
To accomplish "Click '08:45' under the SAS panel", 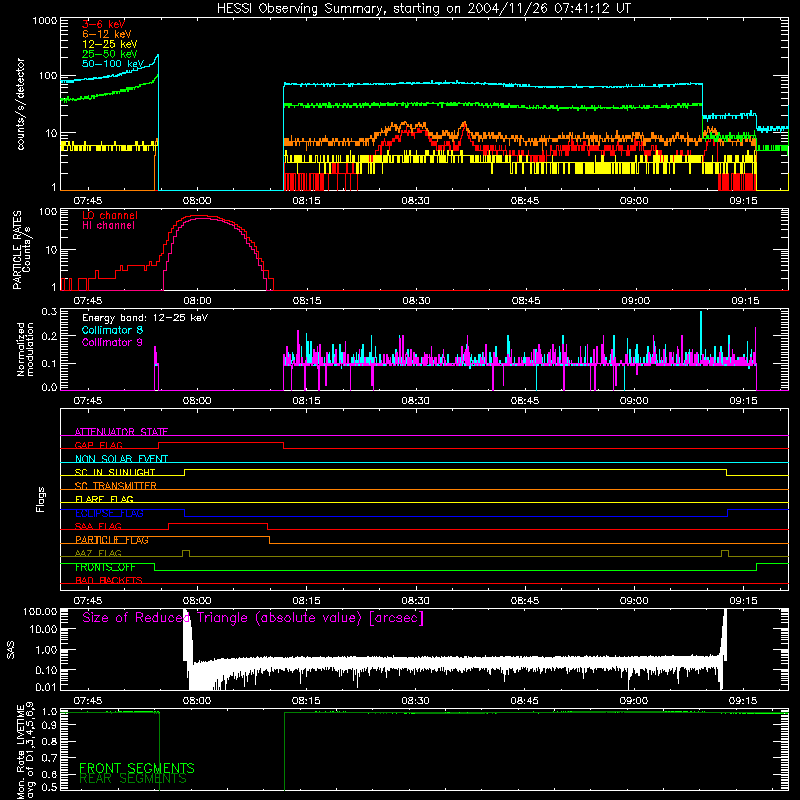I will click(x=525, y=701).
